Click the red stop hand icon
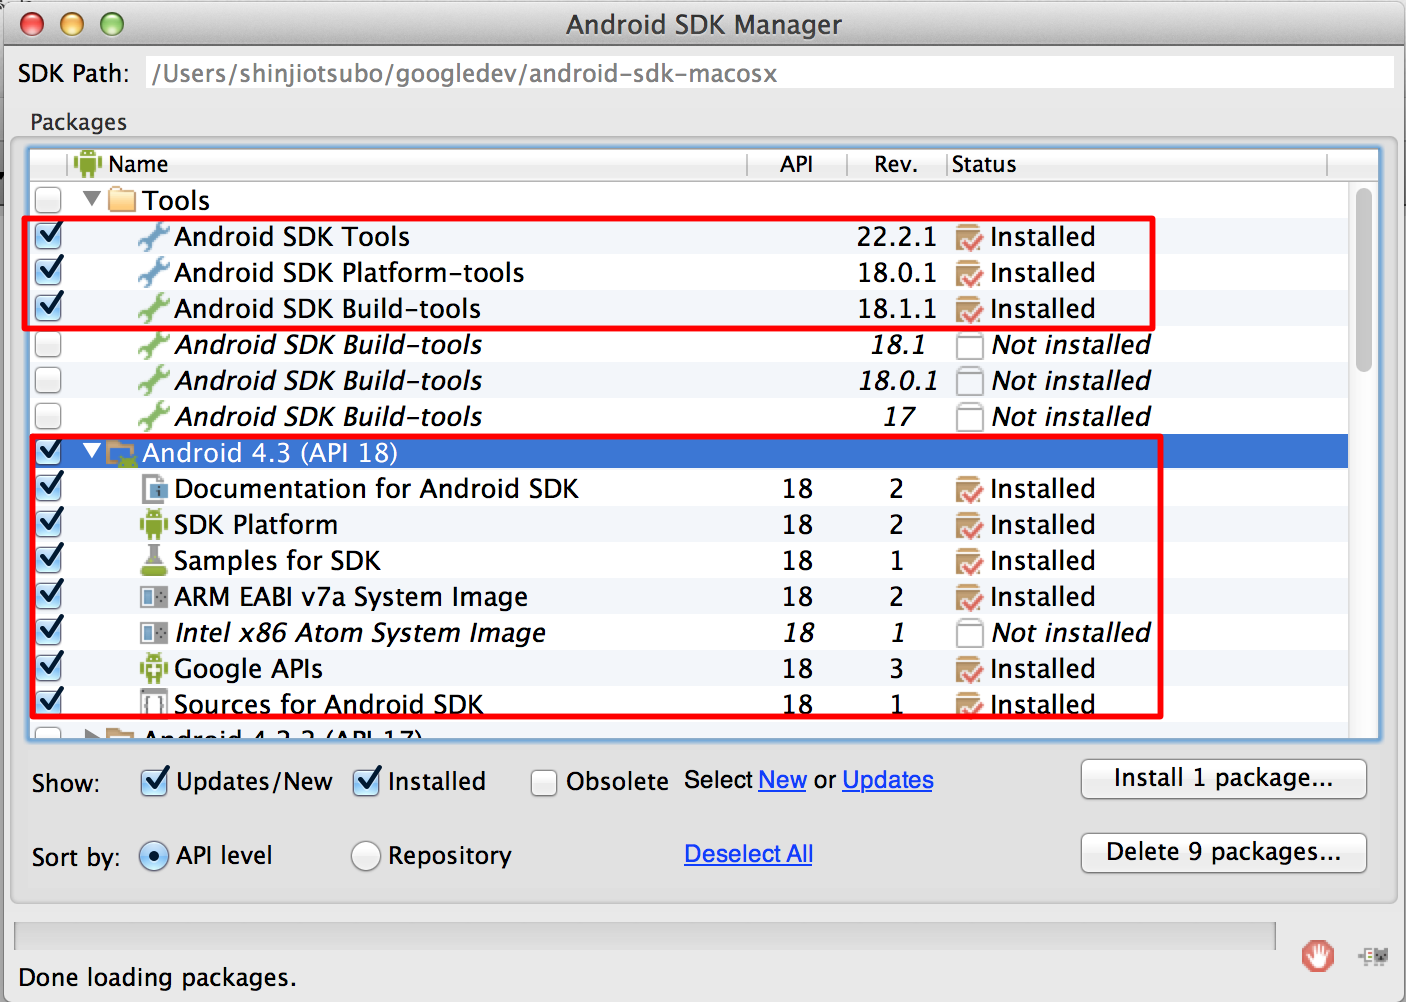 pyautogui.click(x=1318, y=956)
